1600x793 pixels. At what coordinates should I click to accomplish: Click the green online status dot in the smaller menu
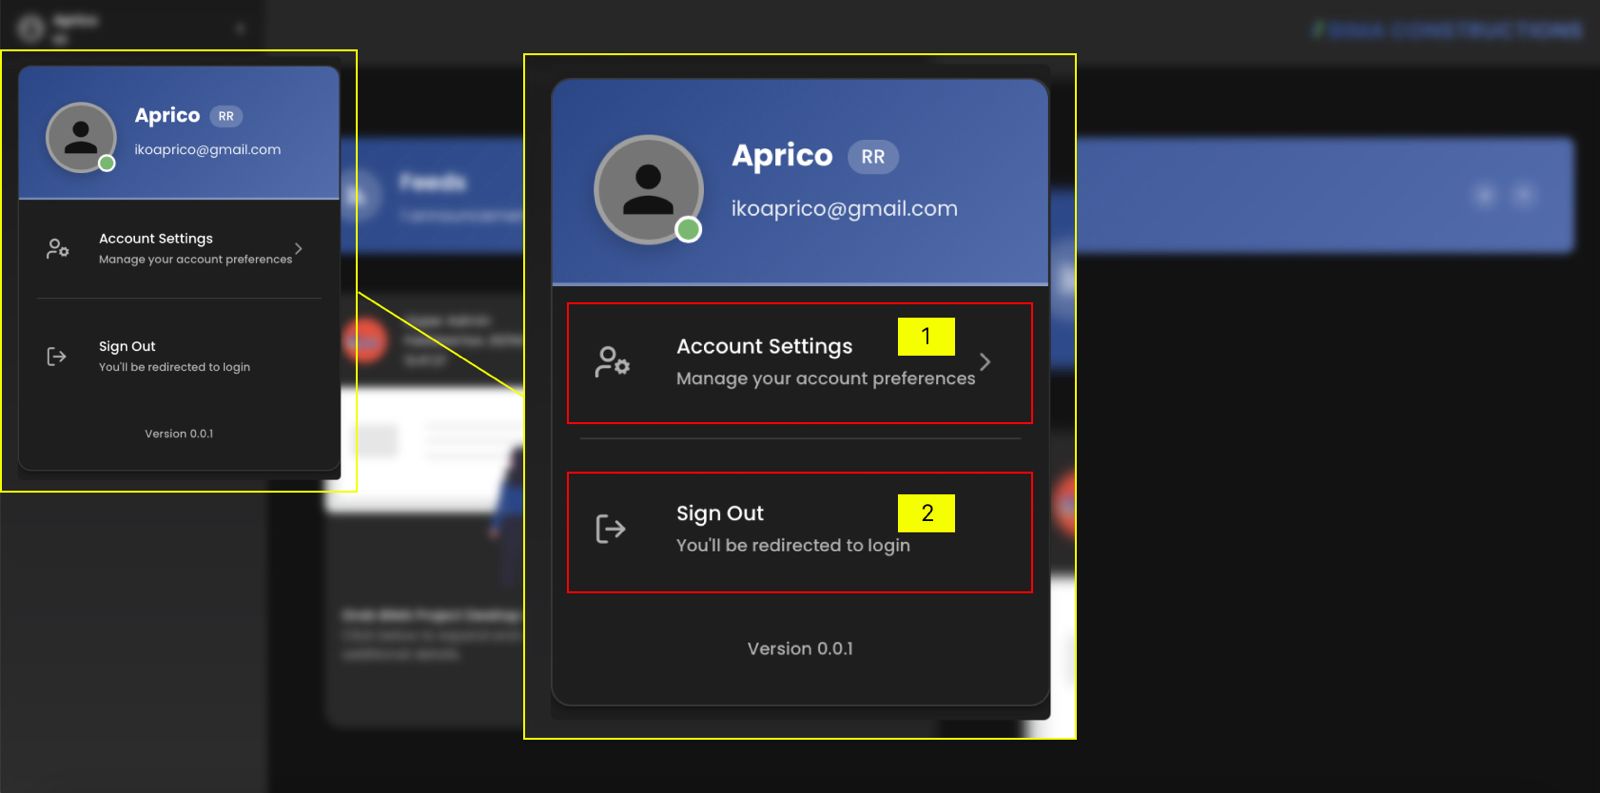[107, 163]
